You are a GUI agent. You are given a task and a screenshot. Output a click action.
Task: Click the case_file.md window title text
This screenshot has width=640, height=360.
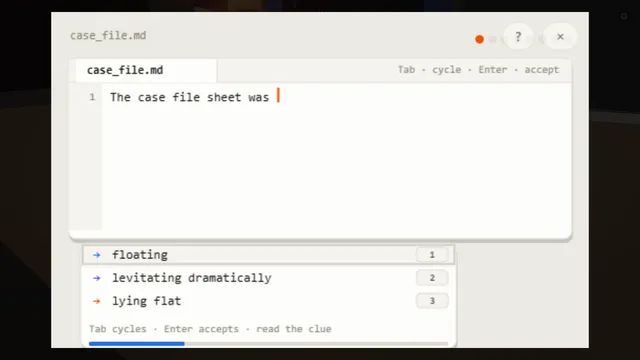[x=108, y=36]
